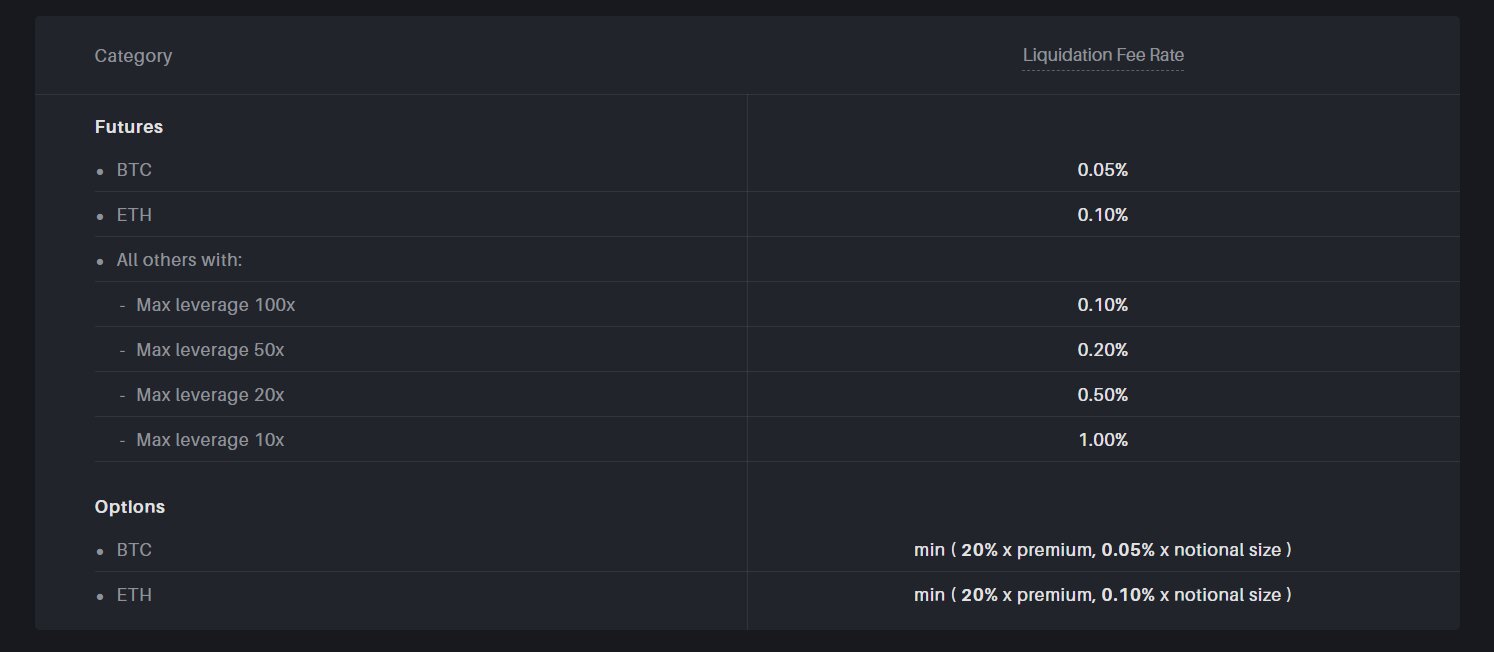The width and height of the screenshot is (1494, 652).
Task: Click the BTC options fee formula
Action: click(1103, 550)
